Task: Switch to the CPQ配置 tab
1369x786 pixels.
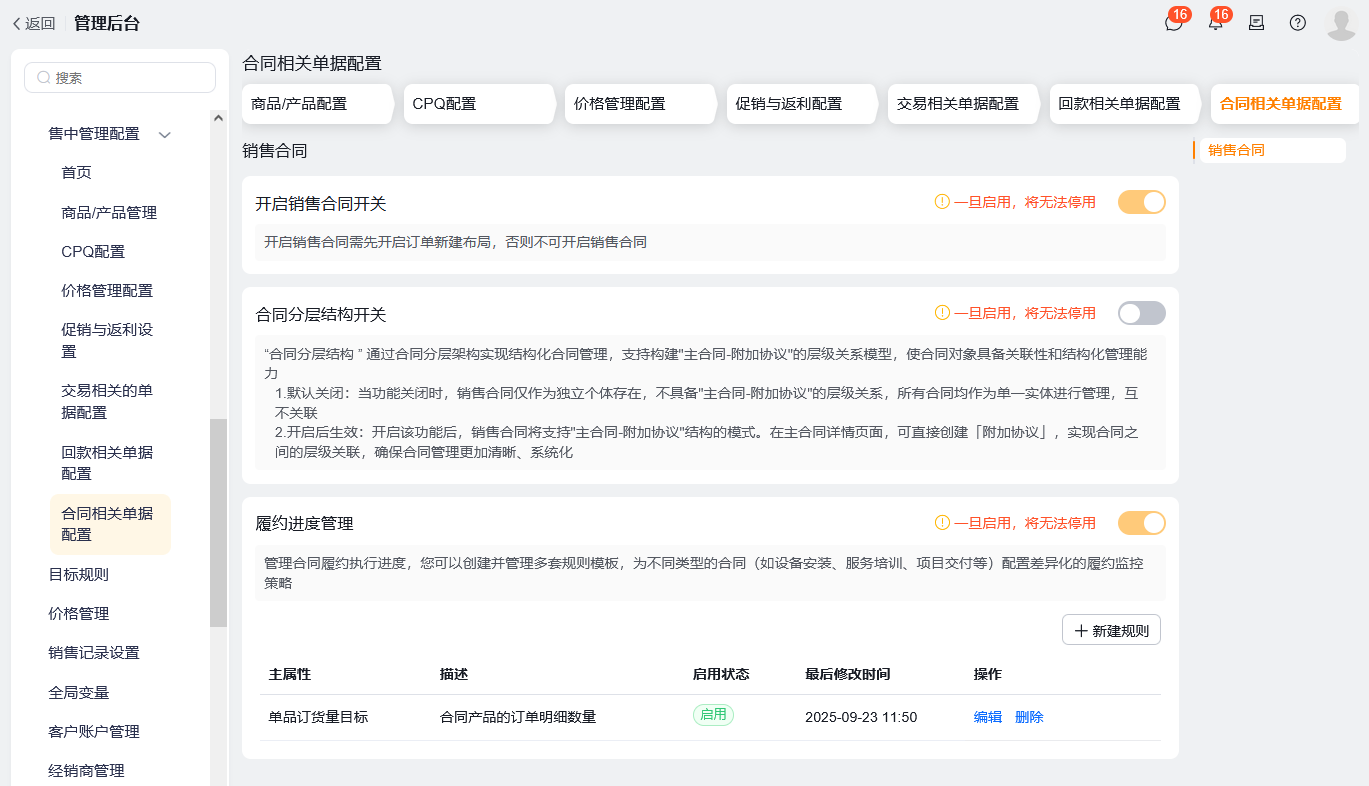Action: [479, 103]
